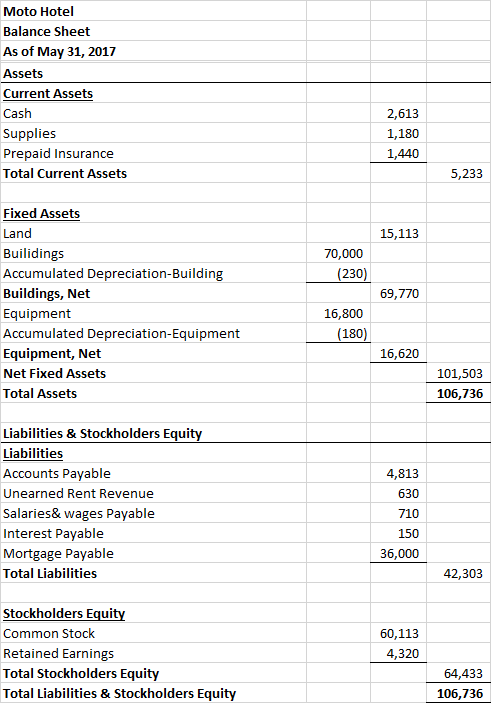491x703 pixels.
Task: Select the Supplies value 1,180
Action: pyautogui.click(x=403, y=134)
